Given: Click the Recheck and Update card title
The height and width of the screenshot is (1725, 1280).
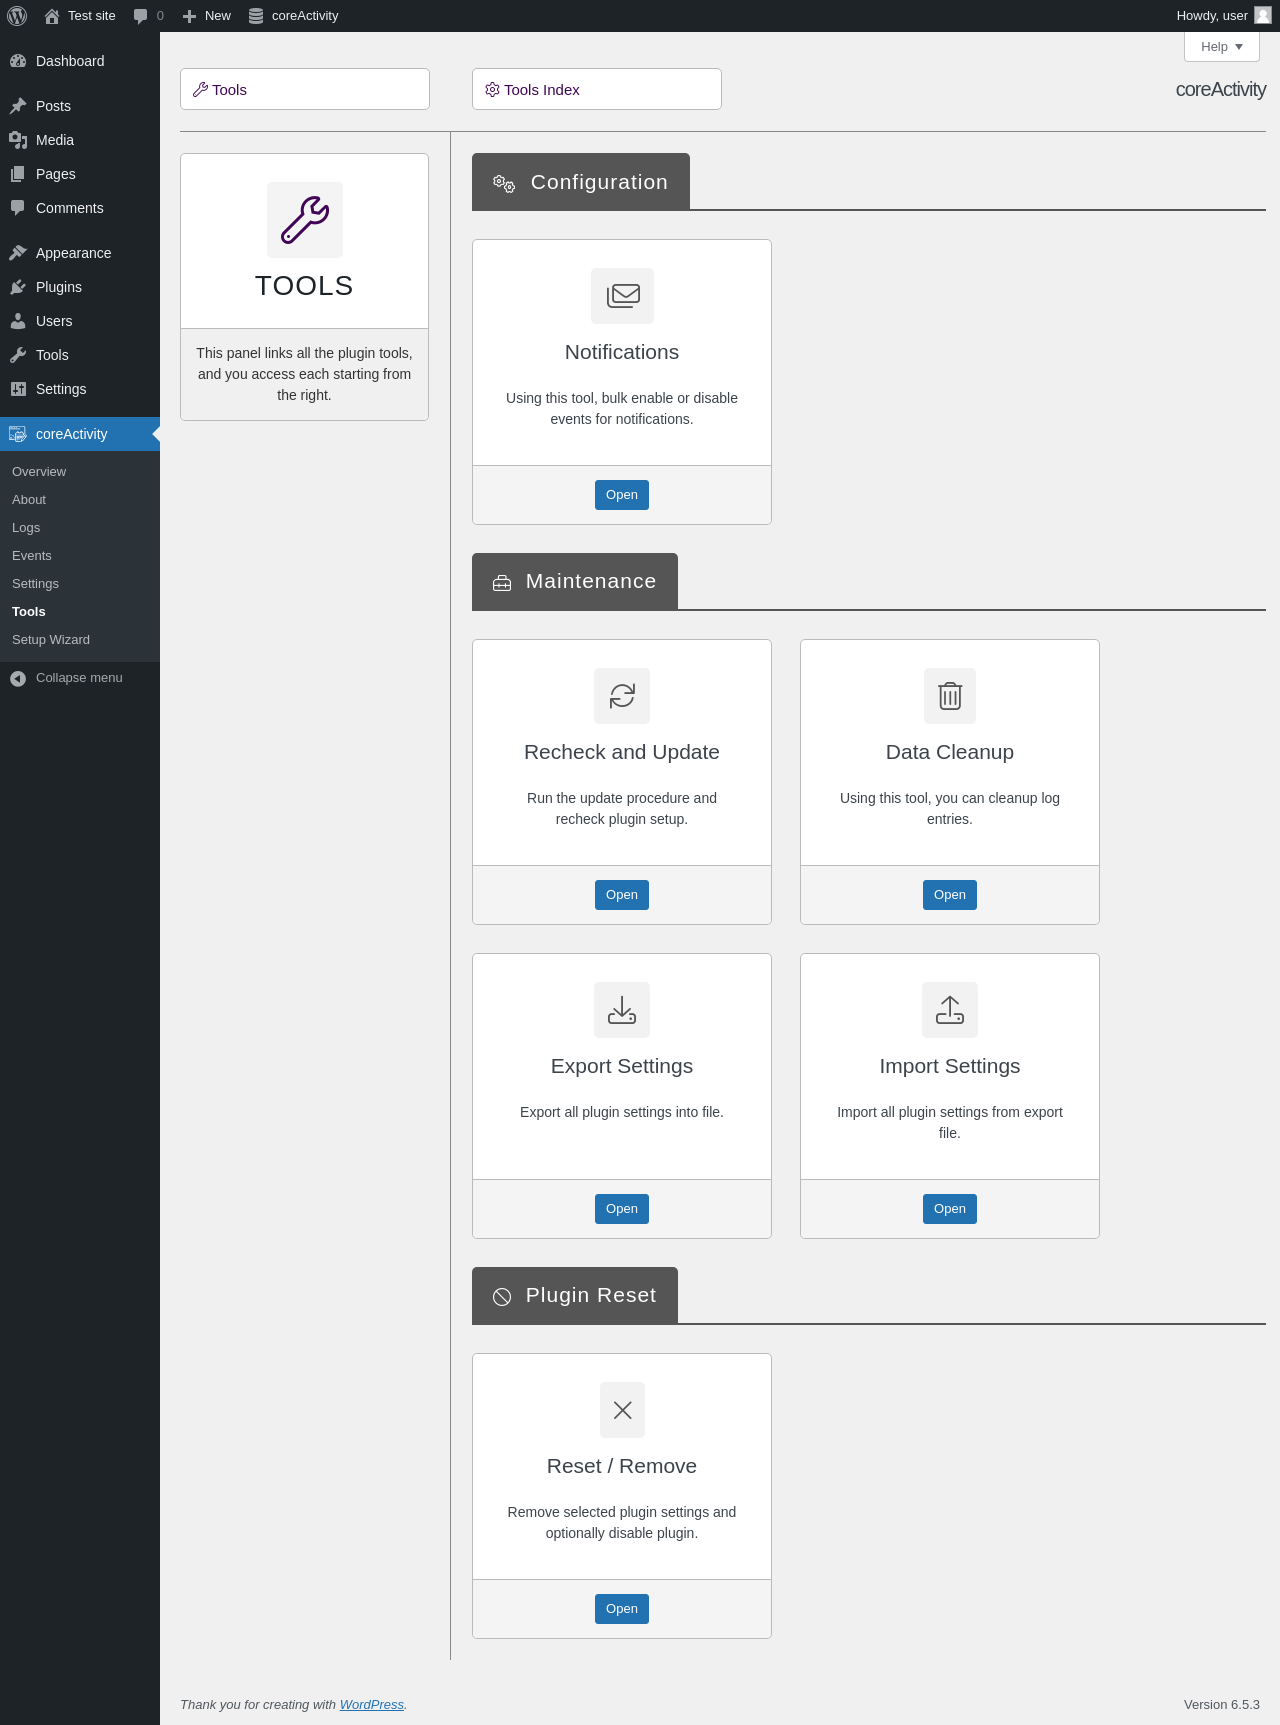Looking at the screenshot, I should point(622,752).
